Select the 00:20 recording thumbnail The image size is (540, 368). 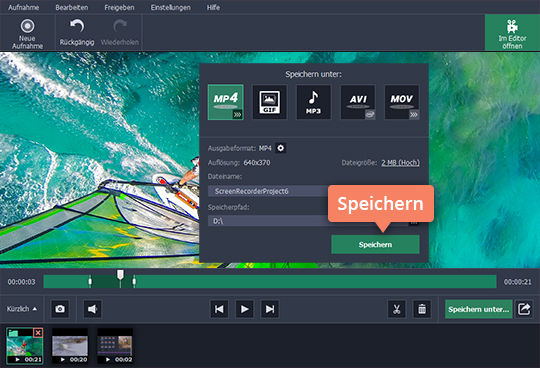(70, 346)
